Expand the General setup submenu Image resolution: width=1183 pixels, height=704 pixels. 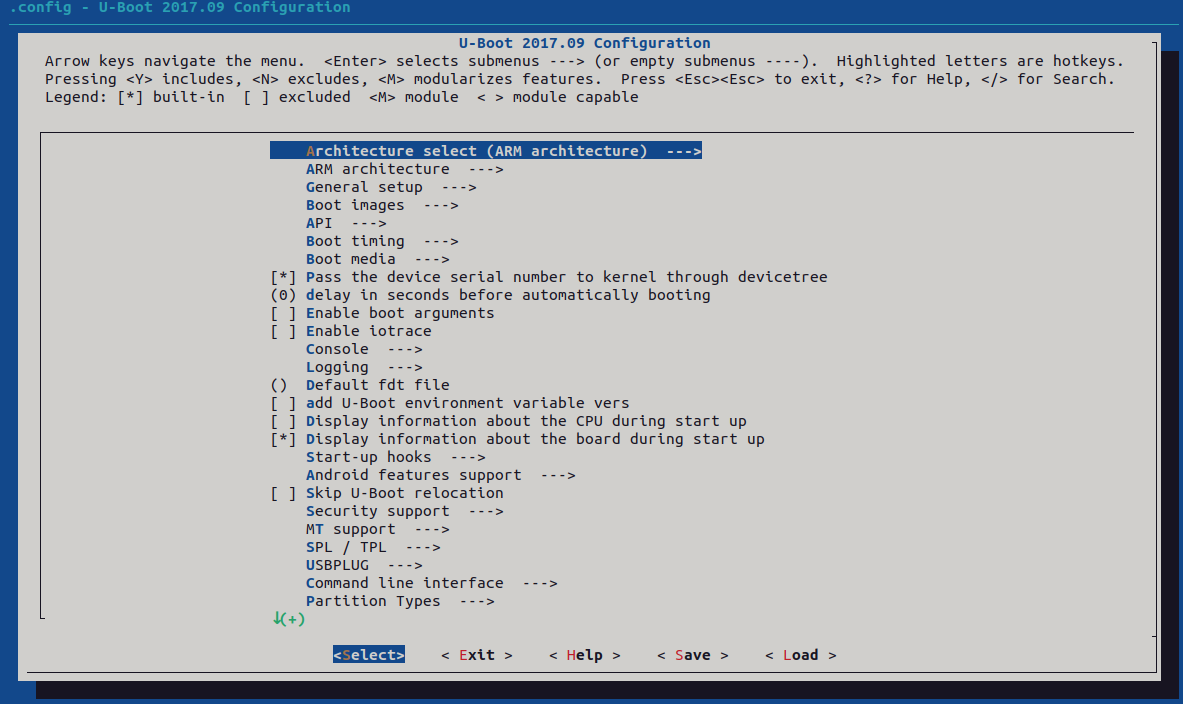coord(391,187)
